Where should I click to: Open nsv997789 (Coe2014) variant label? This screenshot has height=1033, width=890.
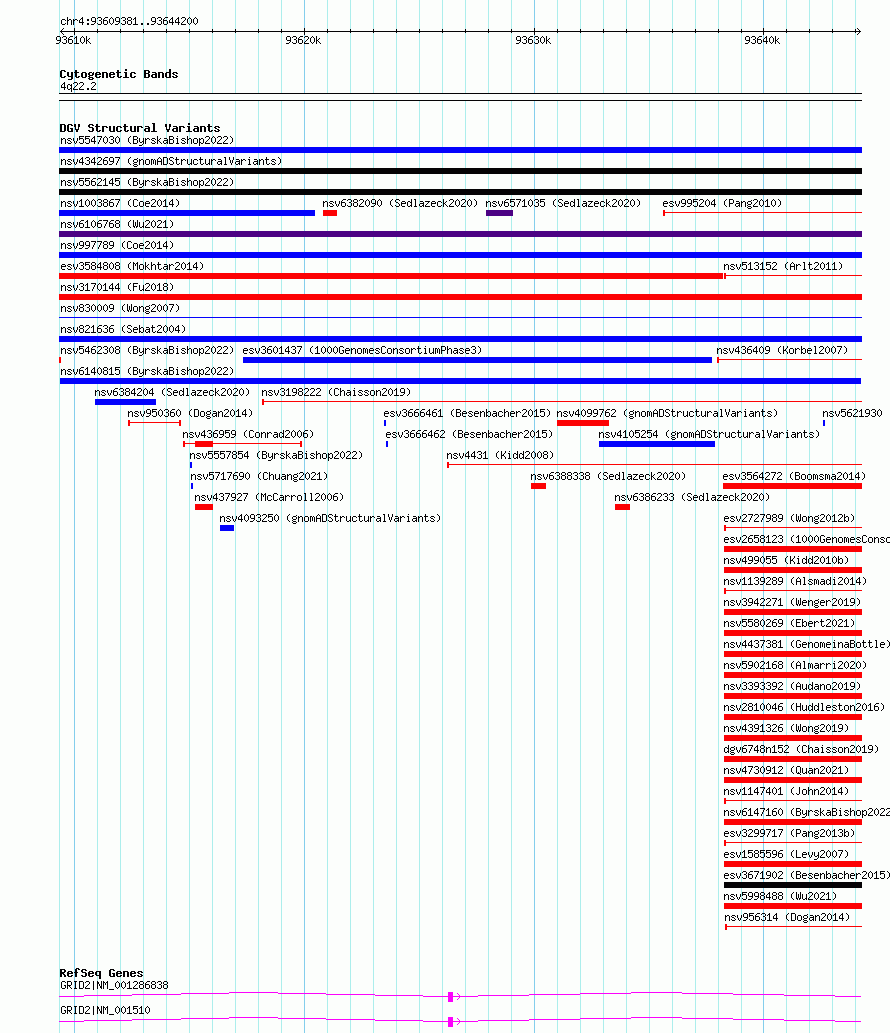(117, 246)
